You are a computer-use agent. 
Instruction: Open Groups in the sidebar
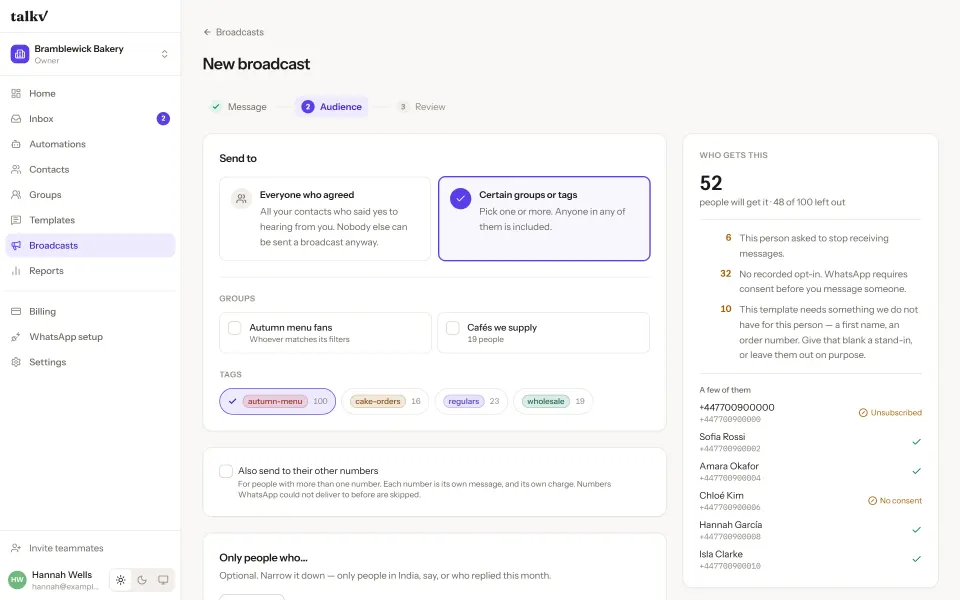[x=90, y=195]
